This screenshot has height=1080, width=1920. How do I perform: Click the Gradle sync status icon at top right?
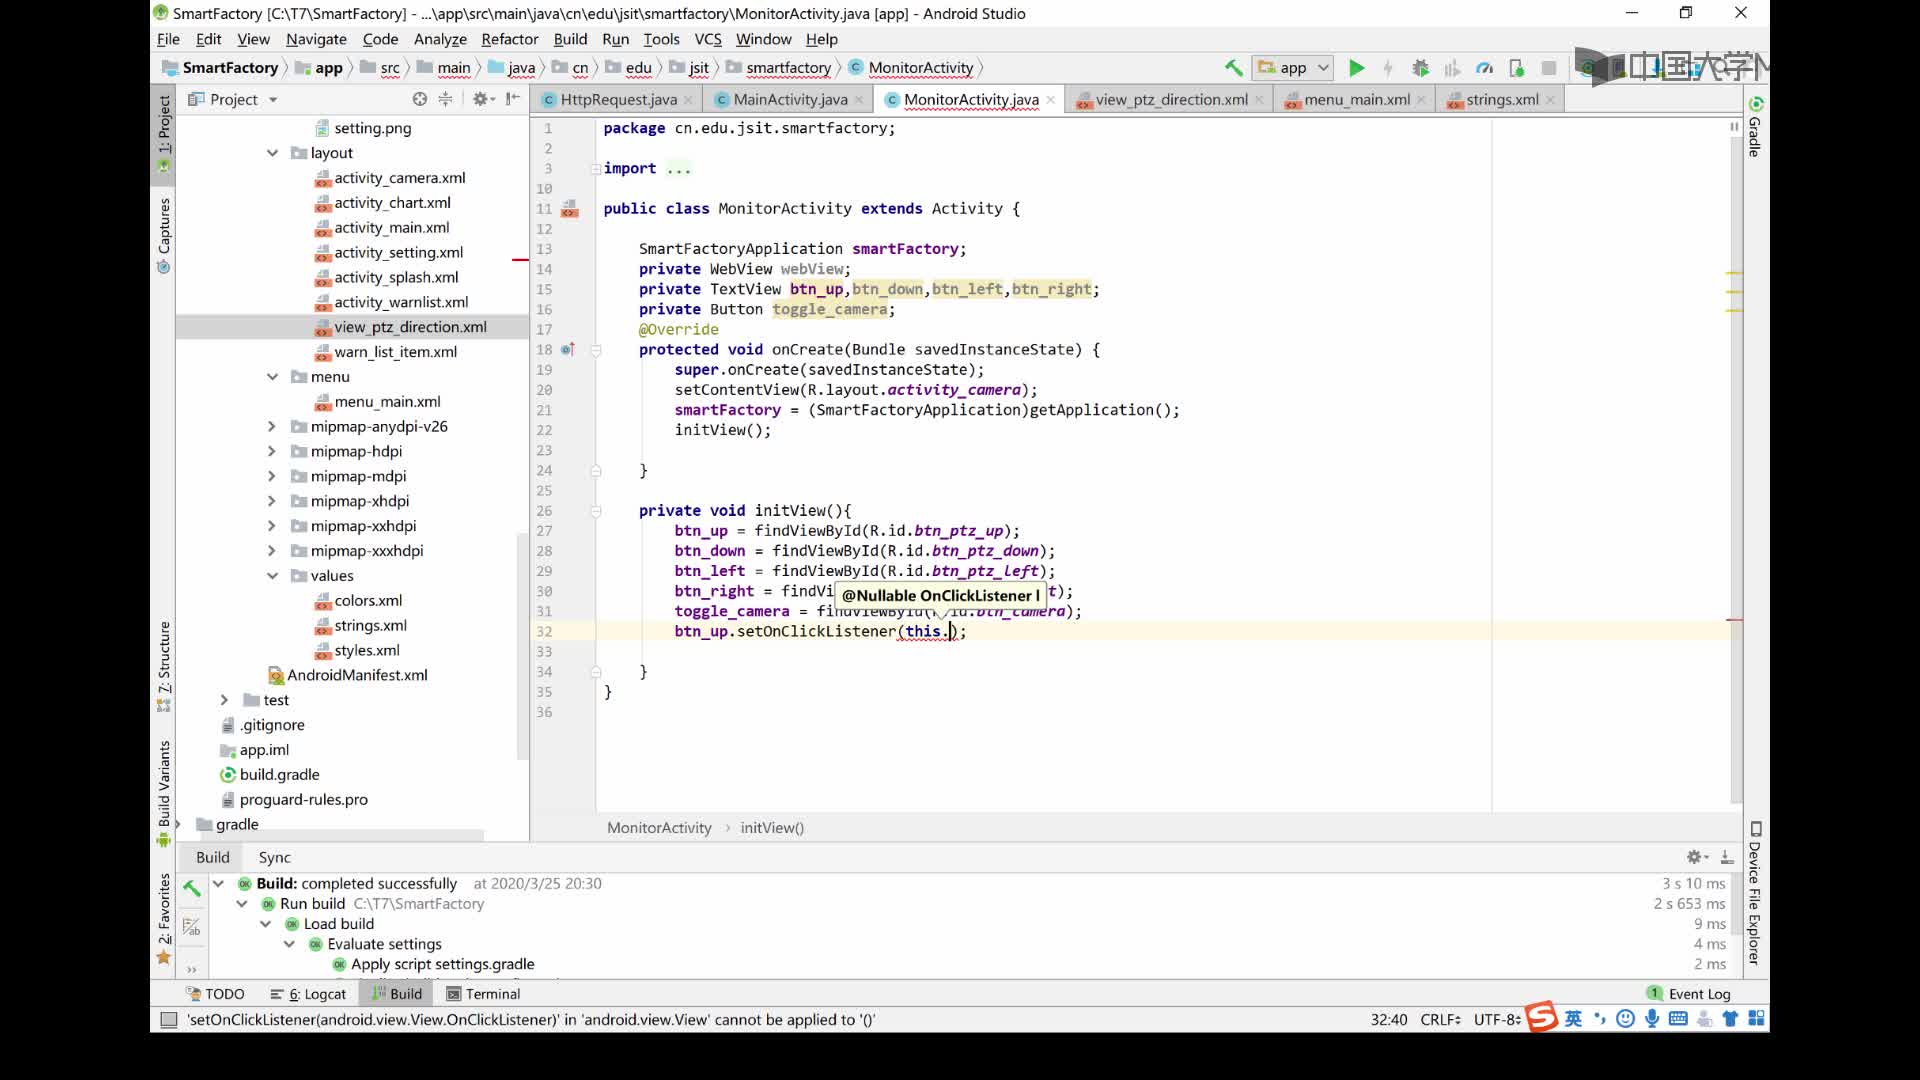[x=1755, y=104]
